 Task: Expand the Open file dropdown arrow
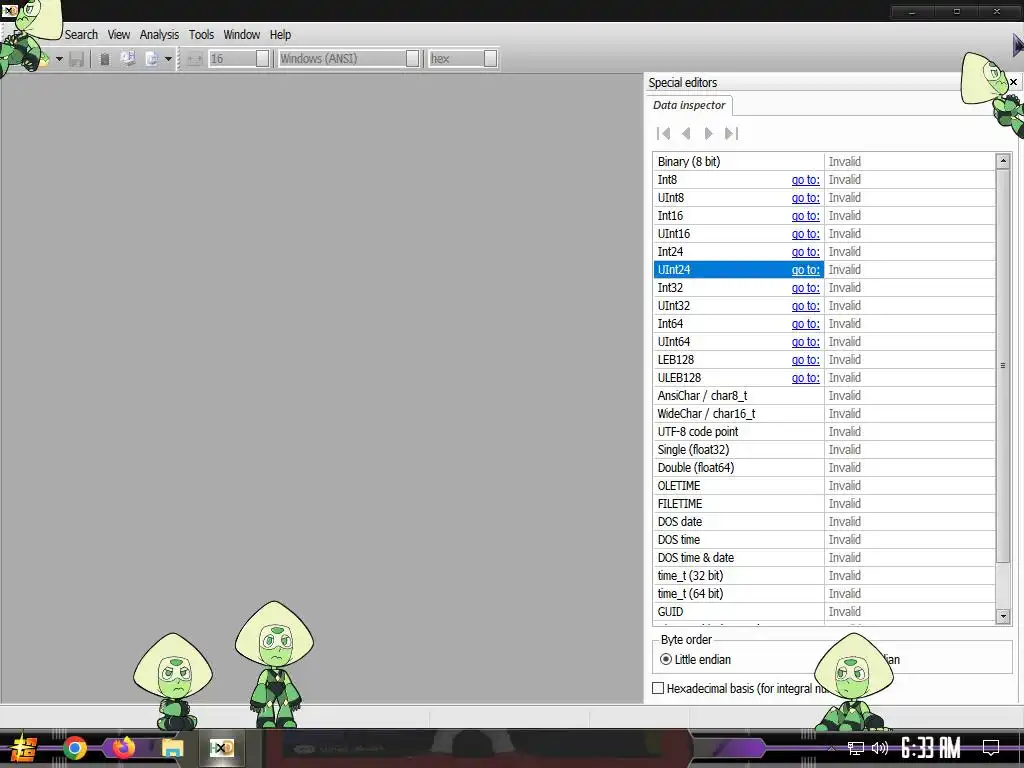point(59,59)
